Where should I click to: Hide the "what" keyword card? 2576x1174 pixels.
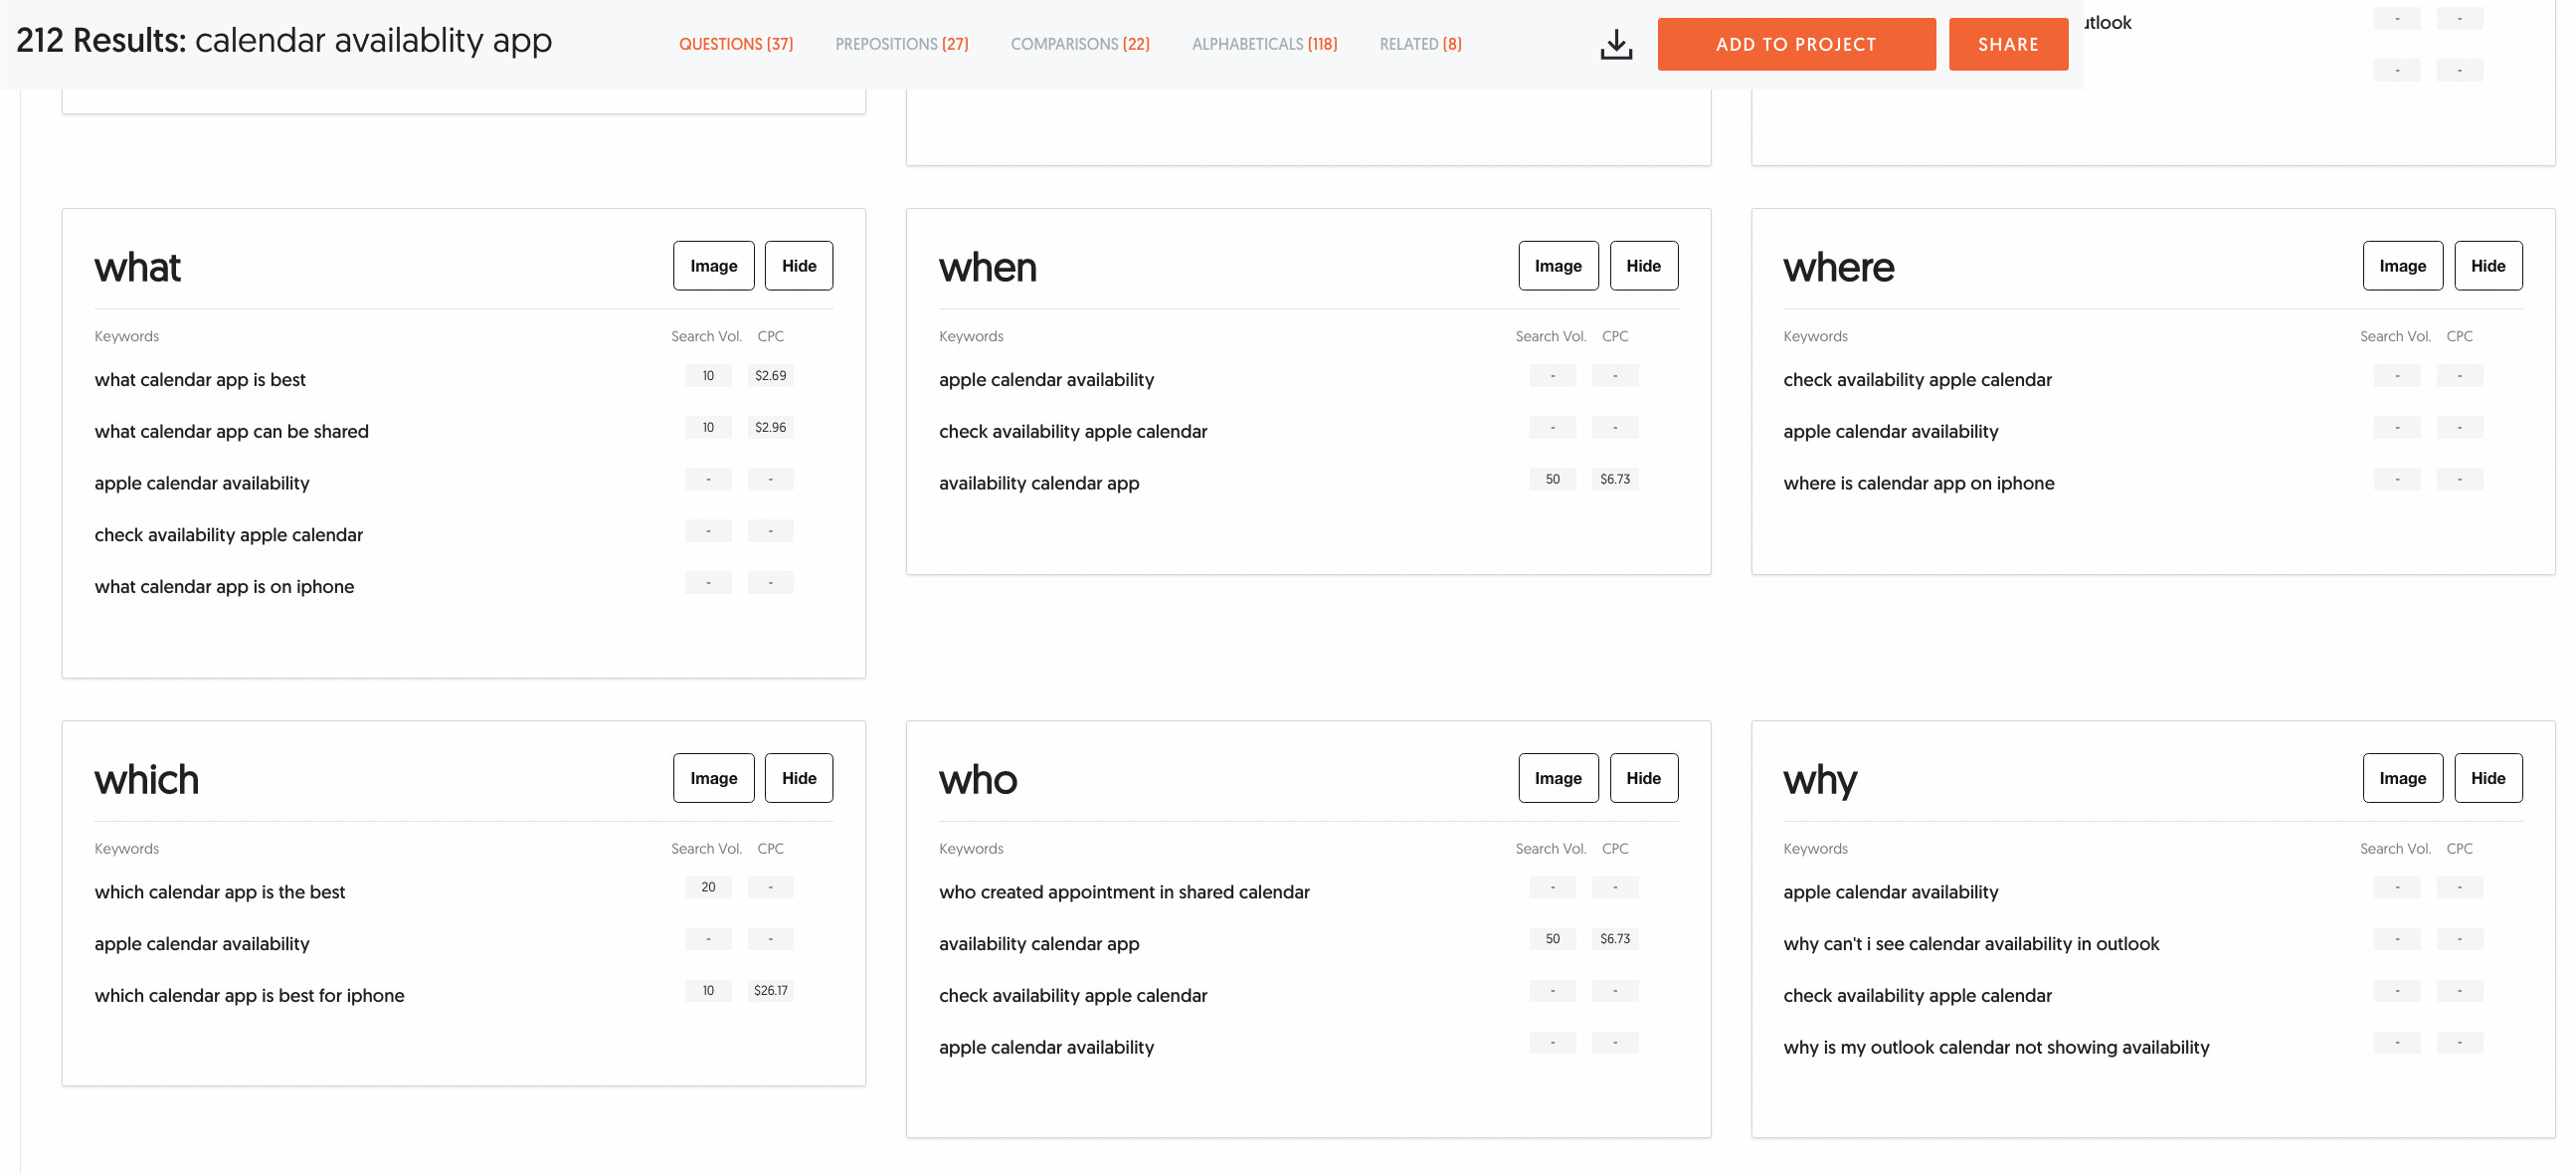click(798, 266)
